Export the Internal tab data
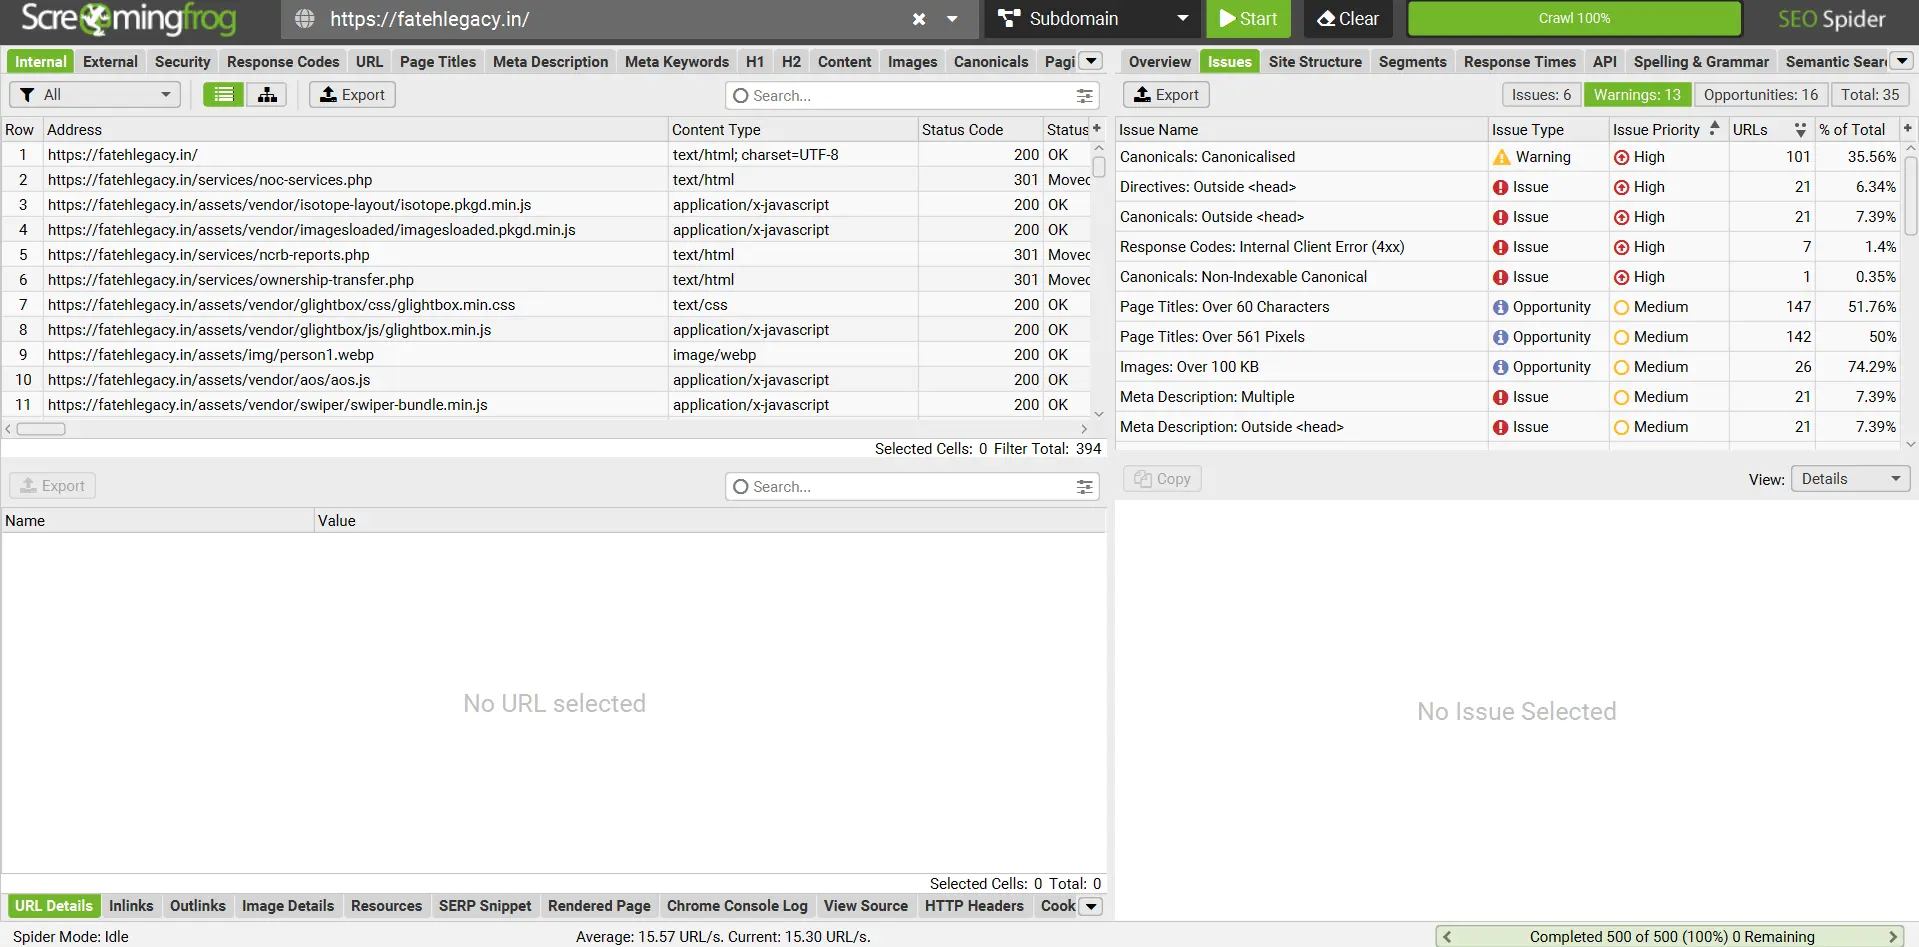 (352, 95)
